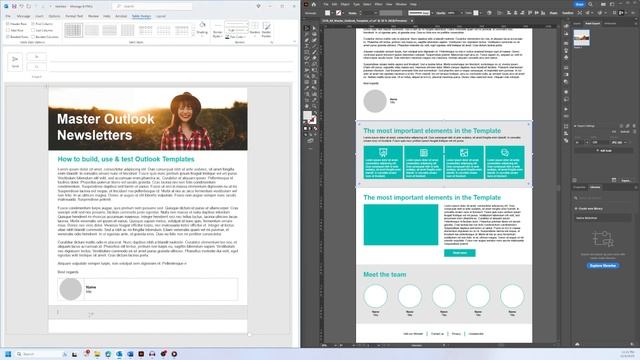Switch to the Asset Export panel tab
This screenshot has height=360, width=640.
tap(593, 23)
